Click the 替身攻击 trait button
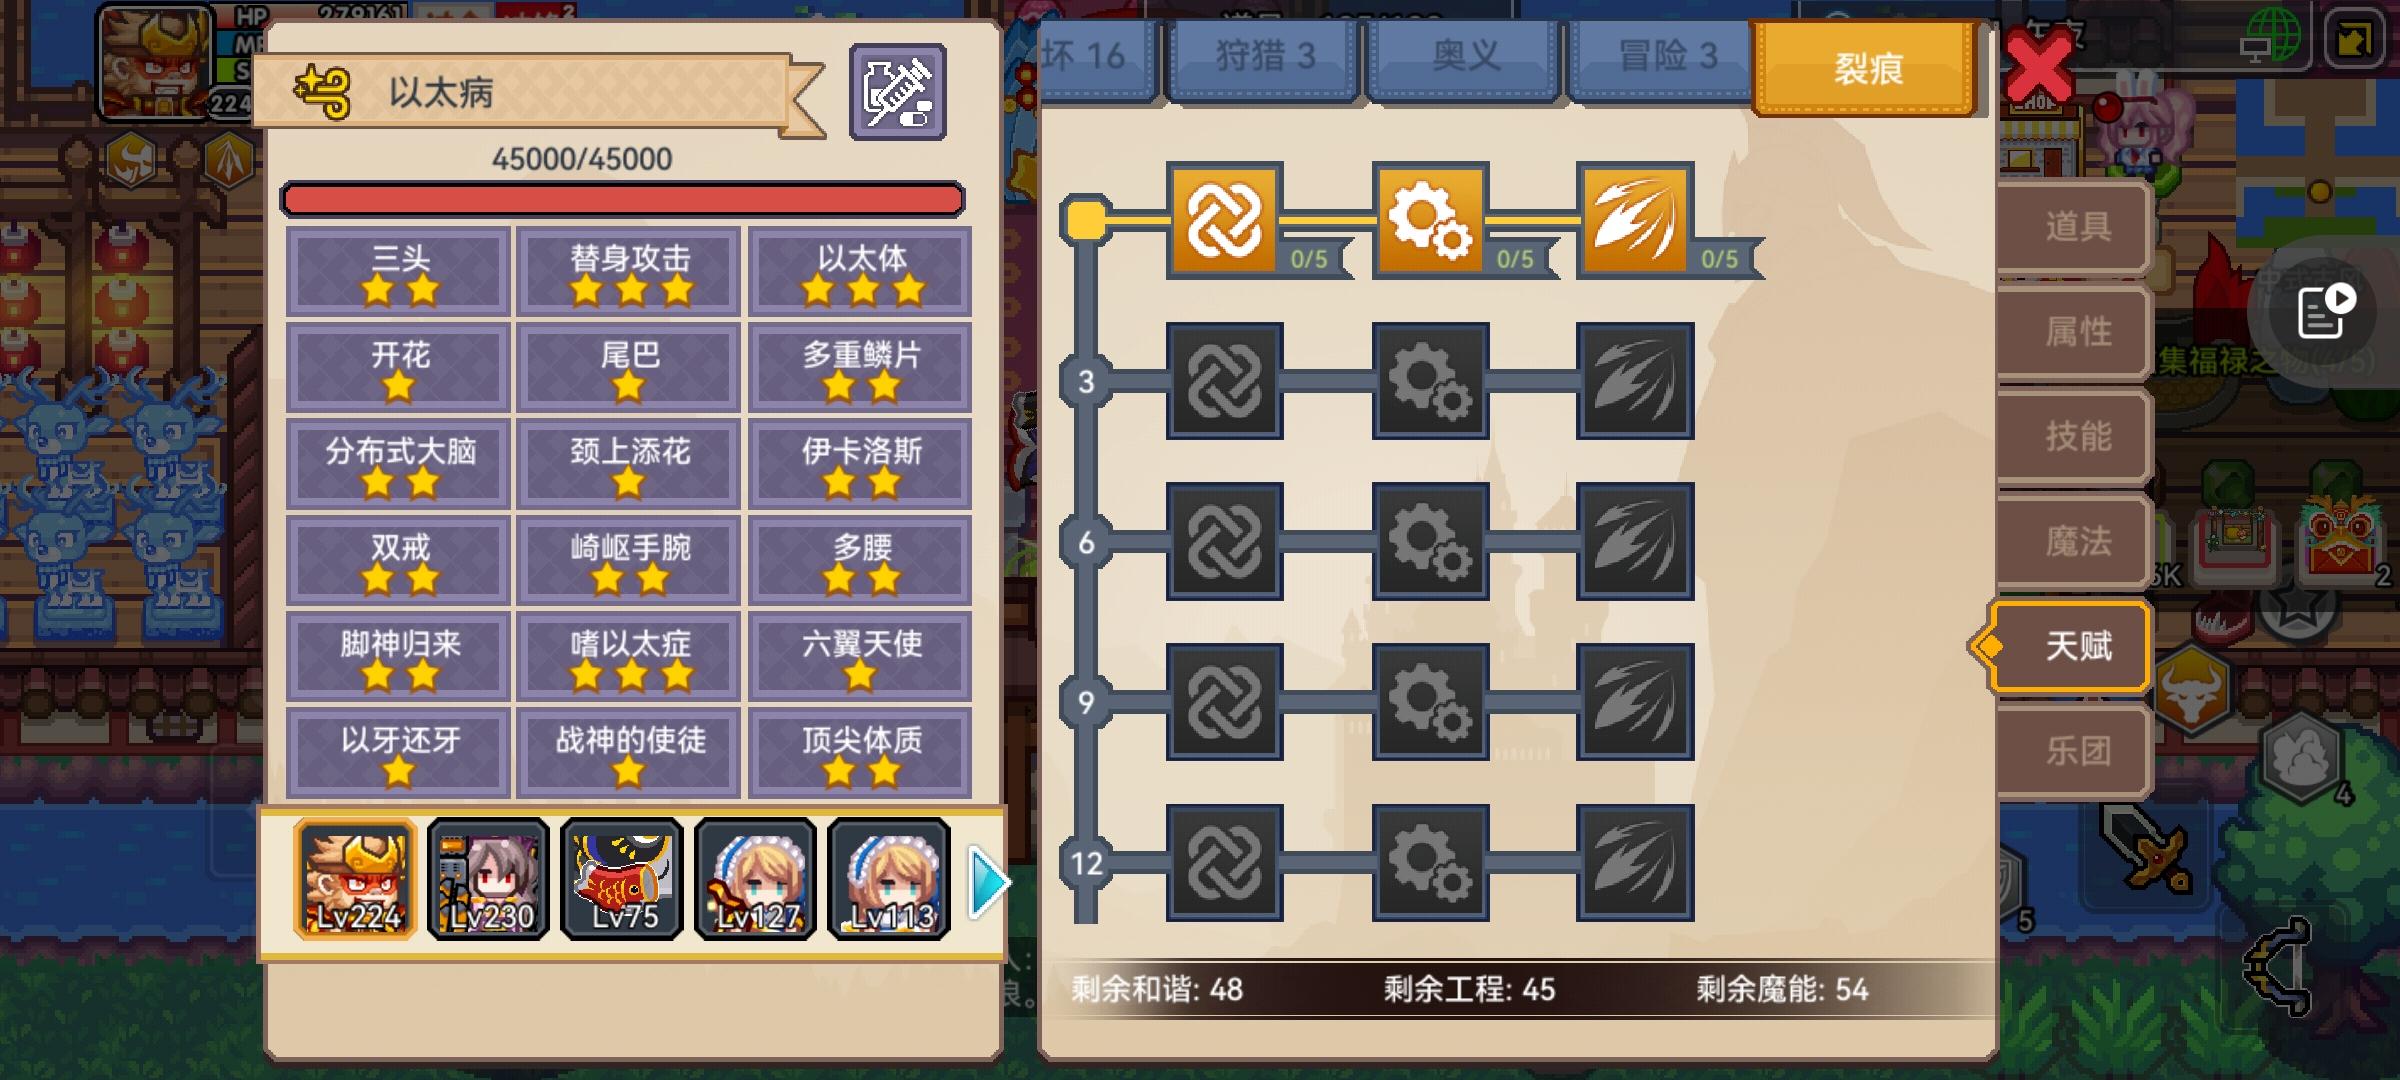2400x1080 pixels. tap(629, 272)
